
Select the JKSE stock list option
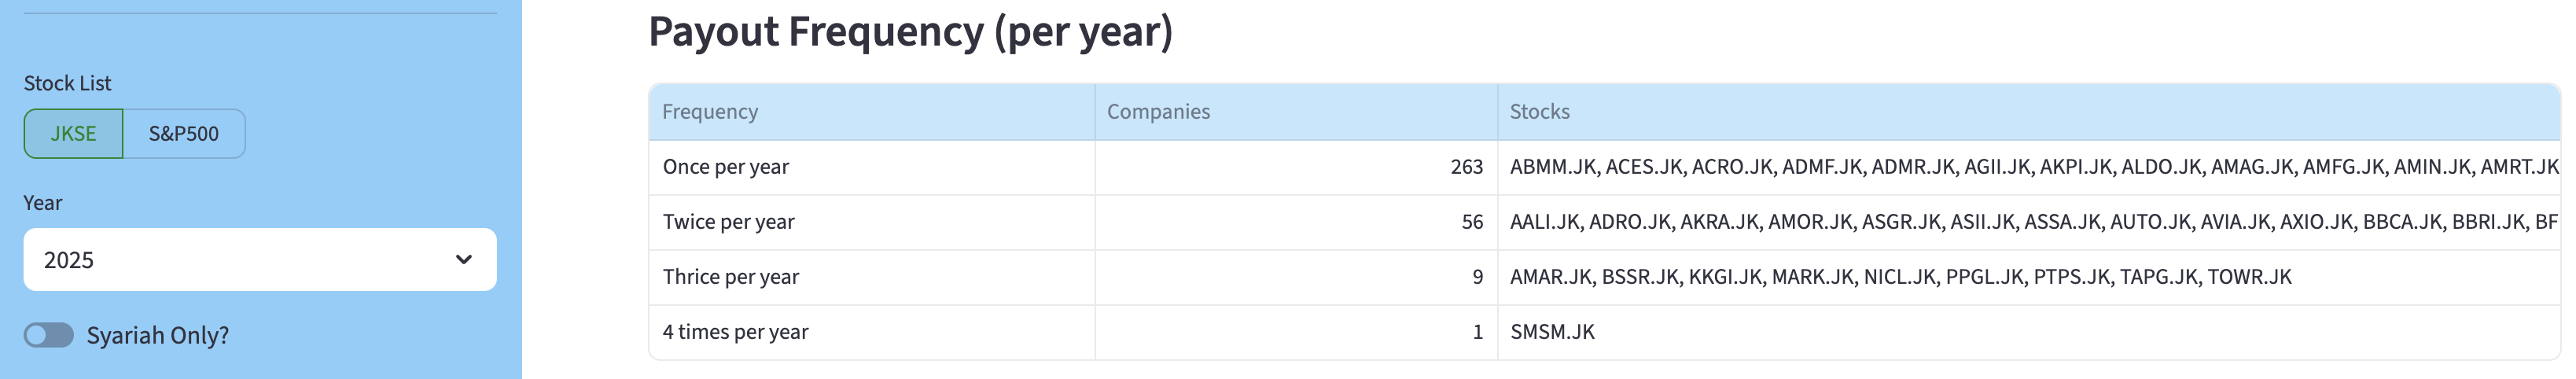73,134
